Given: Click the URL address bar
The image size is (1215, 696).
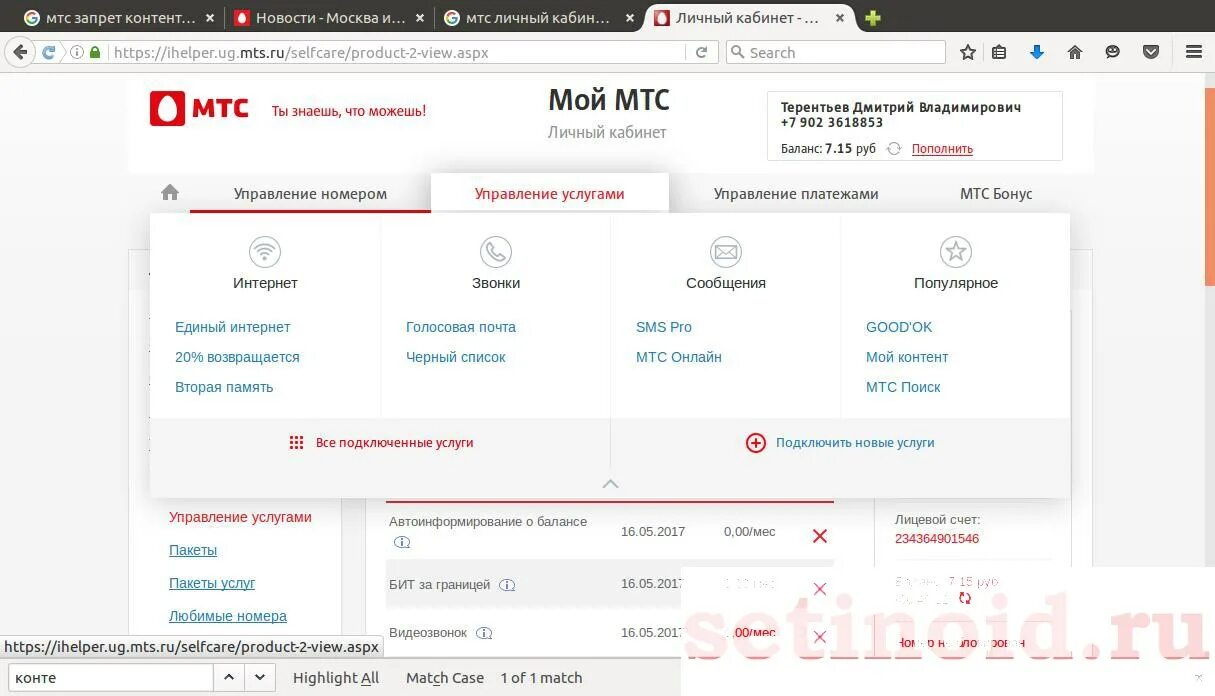Looking at the screenshot, I should [400, 53].
